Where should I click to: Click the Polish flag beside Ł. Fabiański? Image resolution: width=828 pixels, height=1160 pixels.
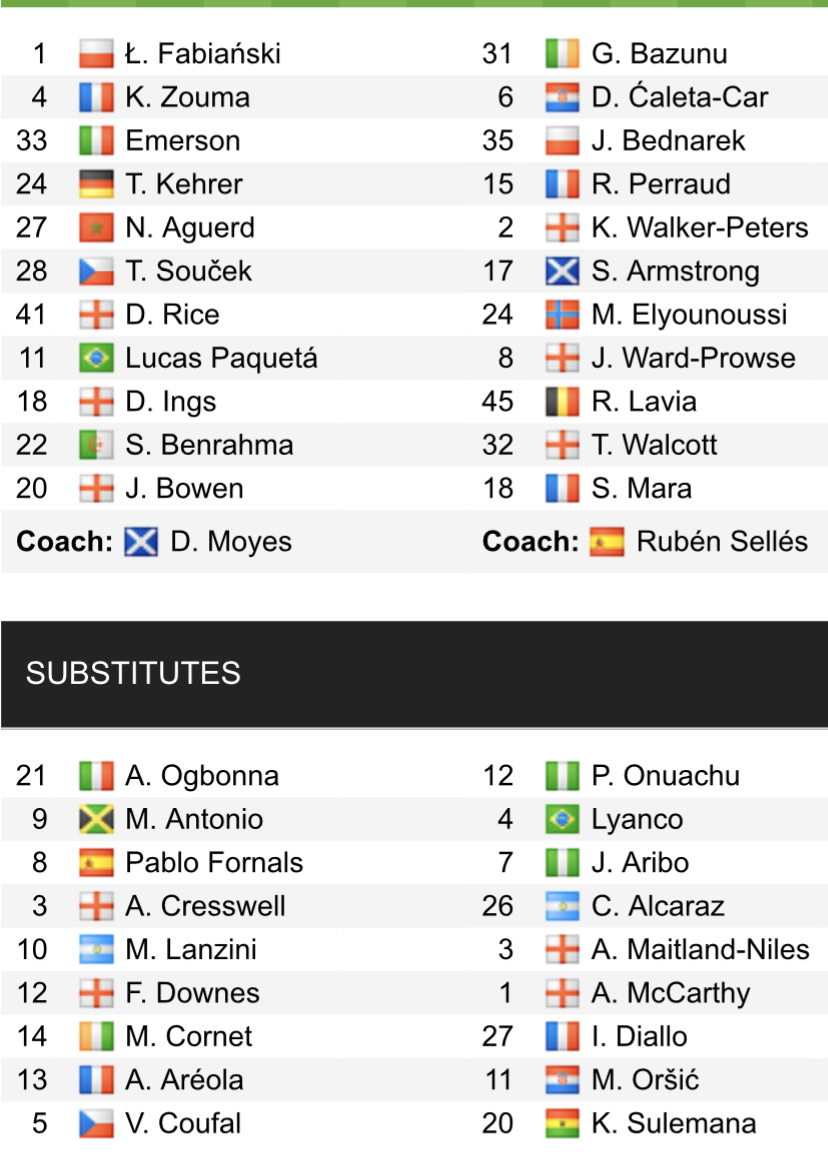pos(96,53)
